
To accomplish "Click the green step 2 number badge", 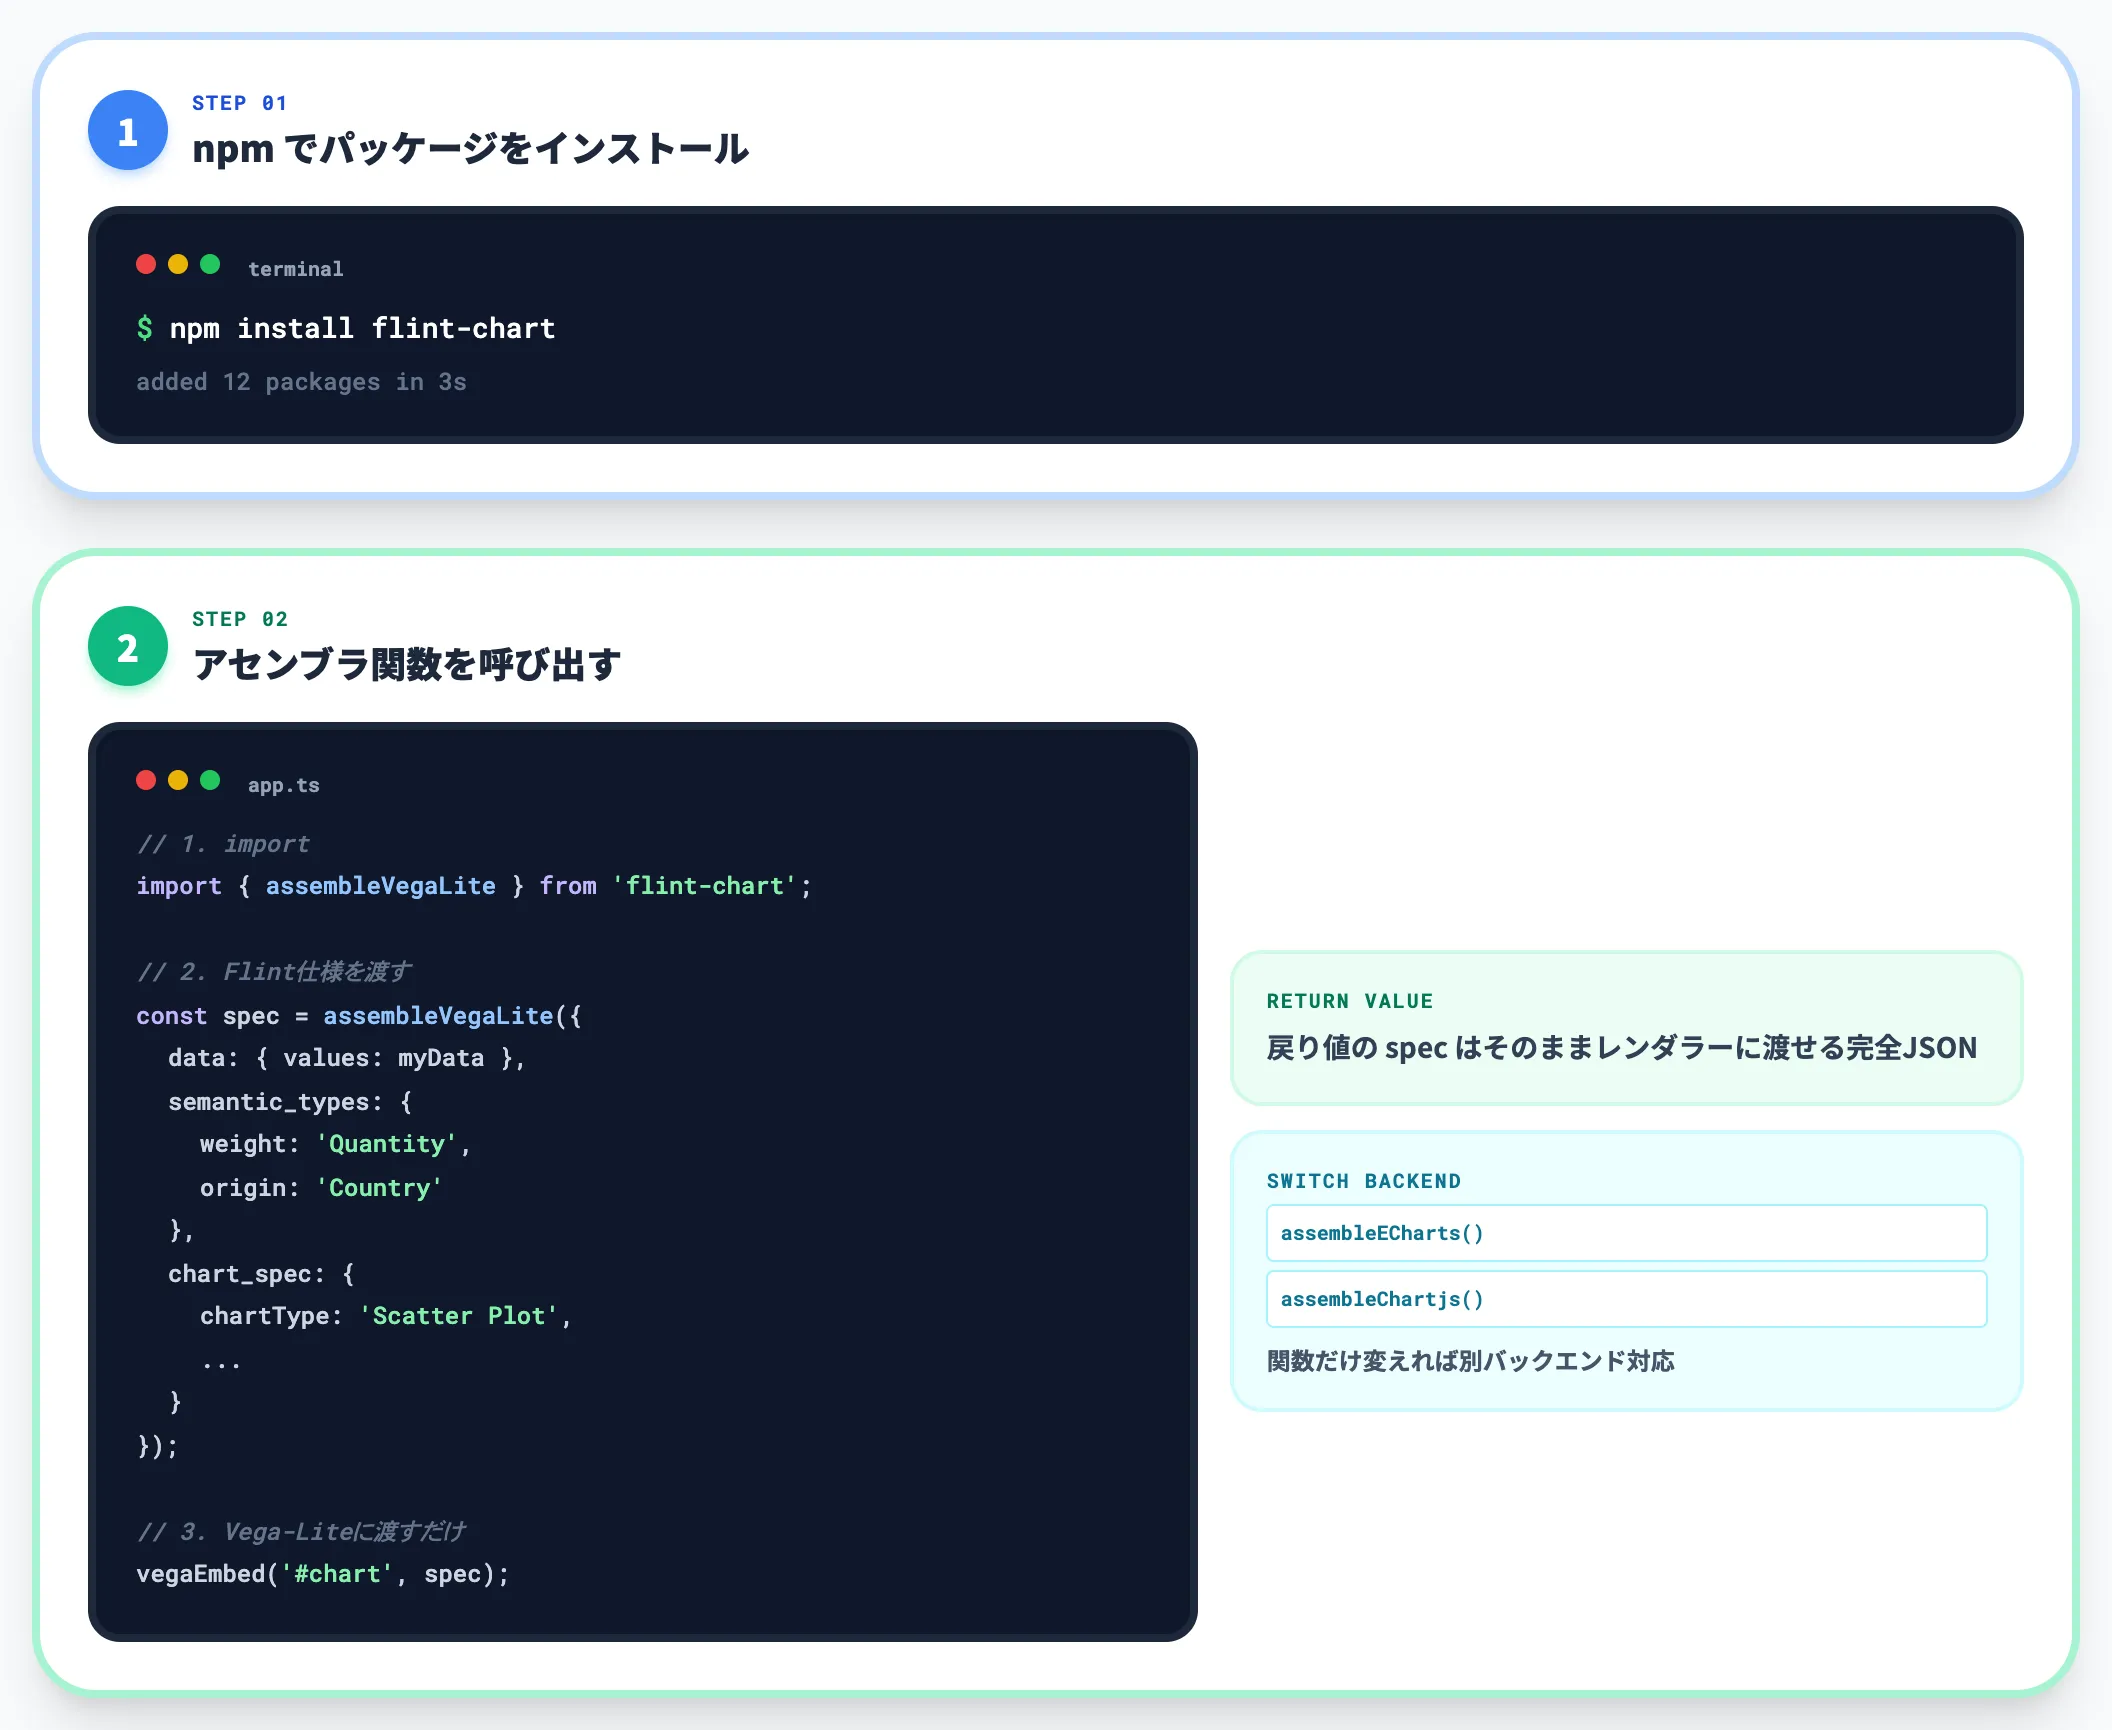I will coord(128,646).
